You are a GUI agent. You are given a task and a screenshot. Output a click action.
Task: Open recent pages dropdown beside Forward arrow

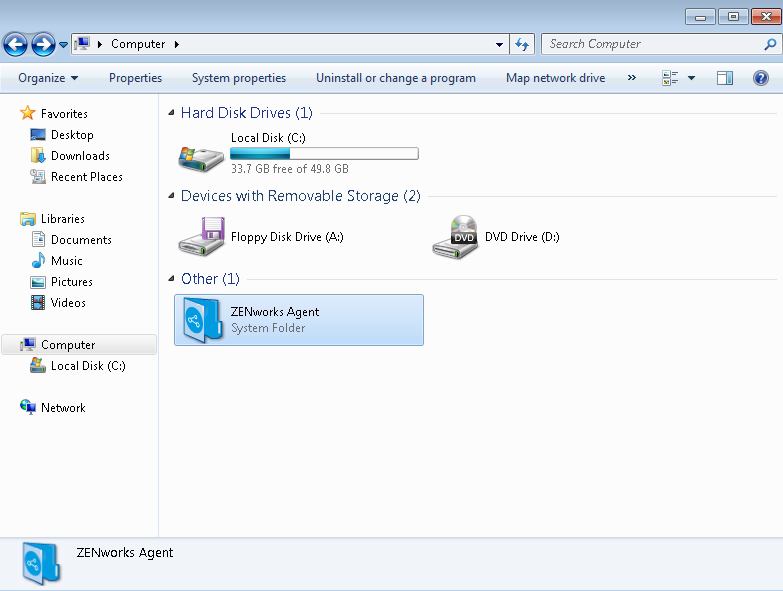pyautogui.click(x=63, y=45)
